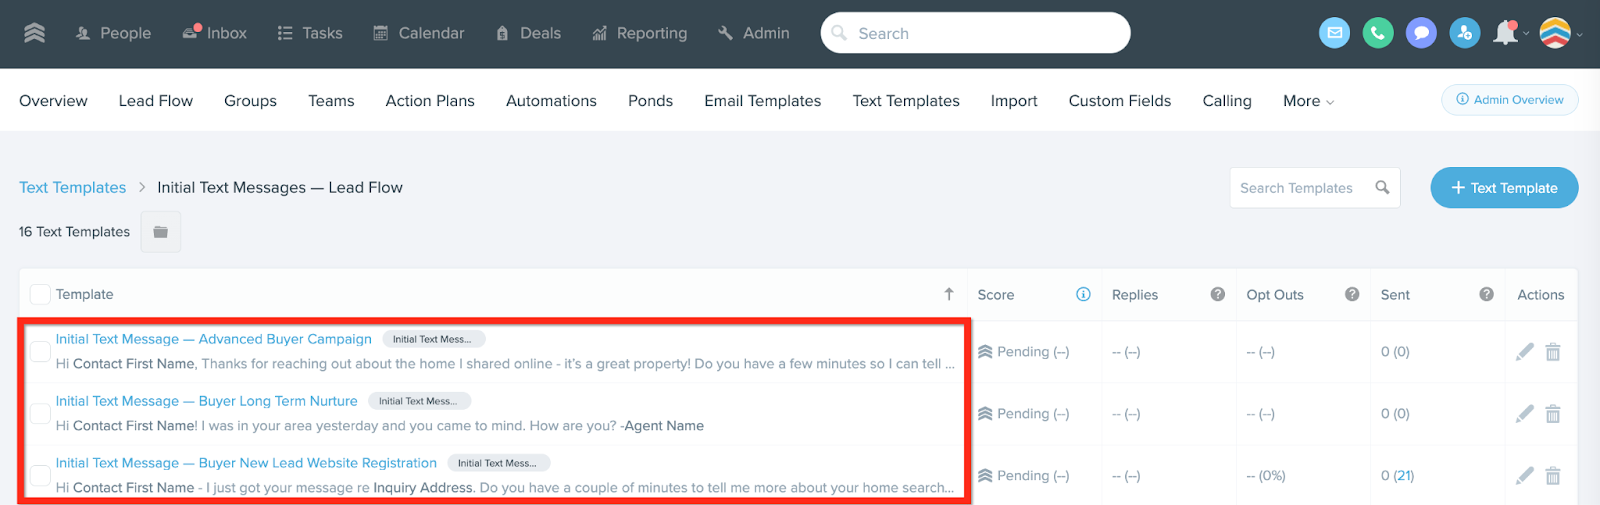The width and height of the screenshot is (1600, 505).
Task: Click the notifications bell icon
Action: [x=1506, y=33]
